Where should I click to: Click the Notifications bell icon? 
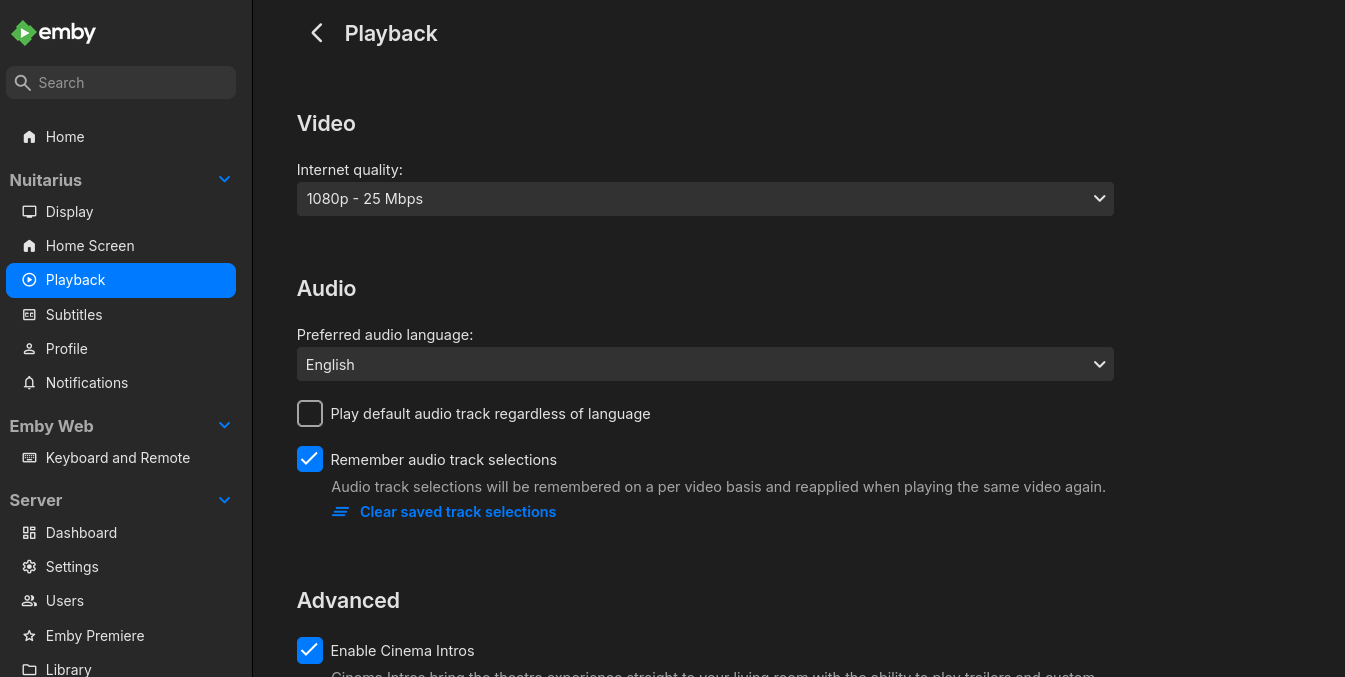pos(29,383)
